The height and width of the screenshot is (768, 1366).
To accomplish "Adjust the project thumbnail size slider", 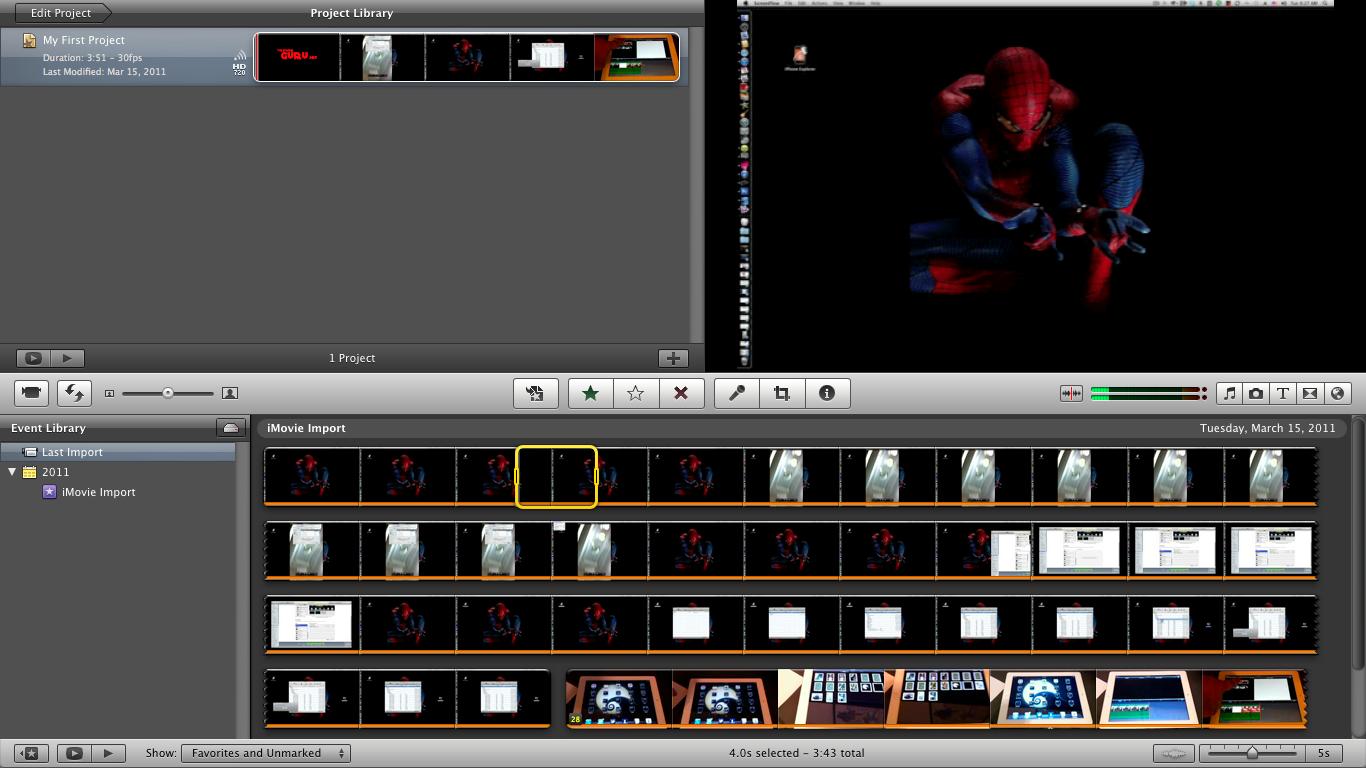I will click(167, 394).
